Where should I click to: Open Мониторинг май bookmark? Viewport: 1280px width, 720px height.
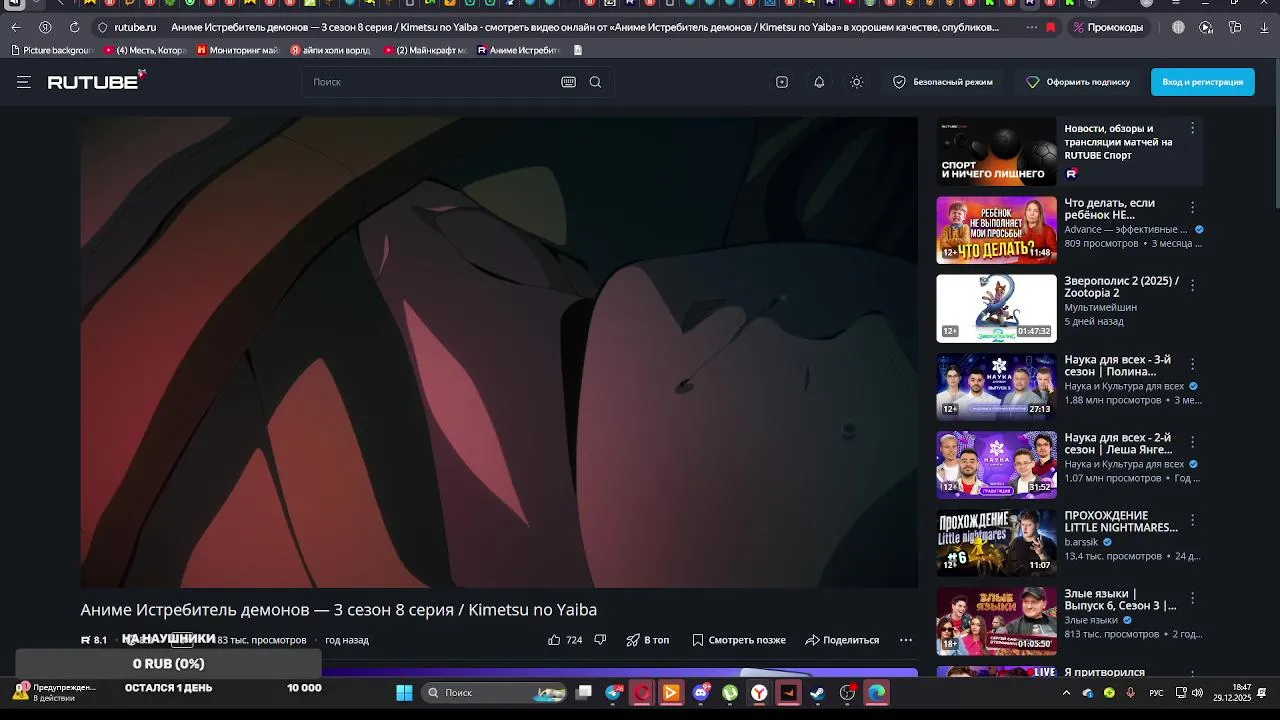click(238, 50)
